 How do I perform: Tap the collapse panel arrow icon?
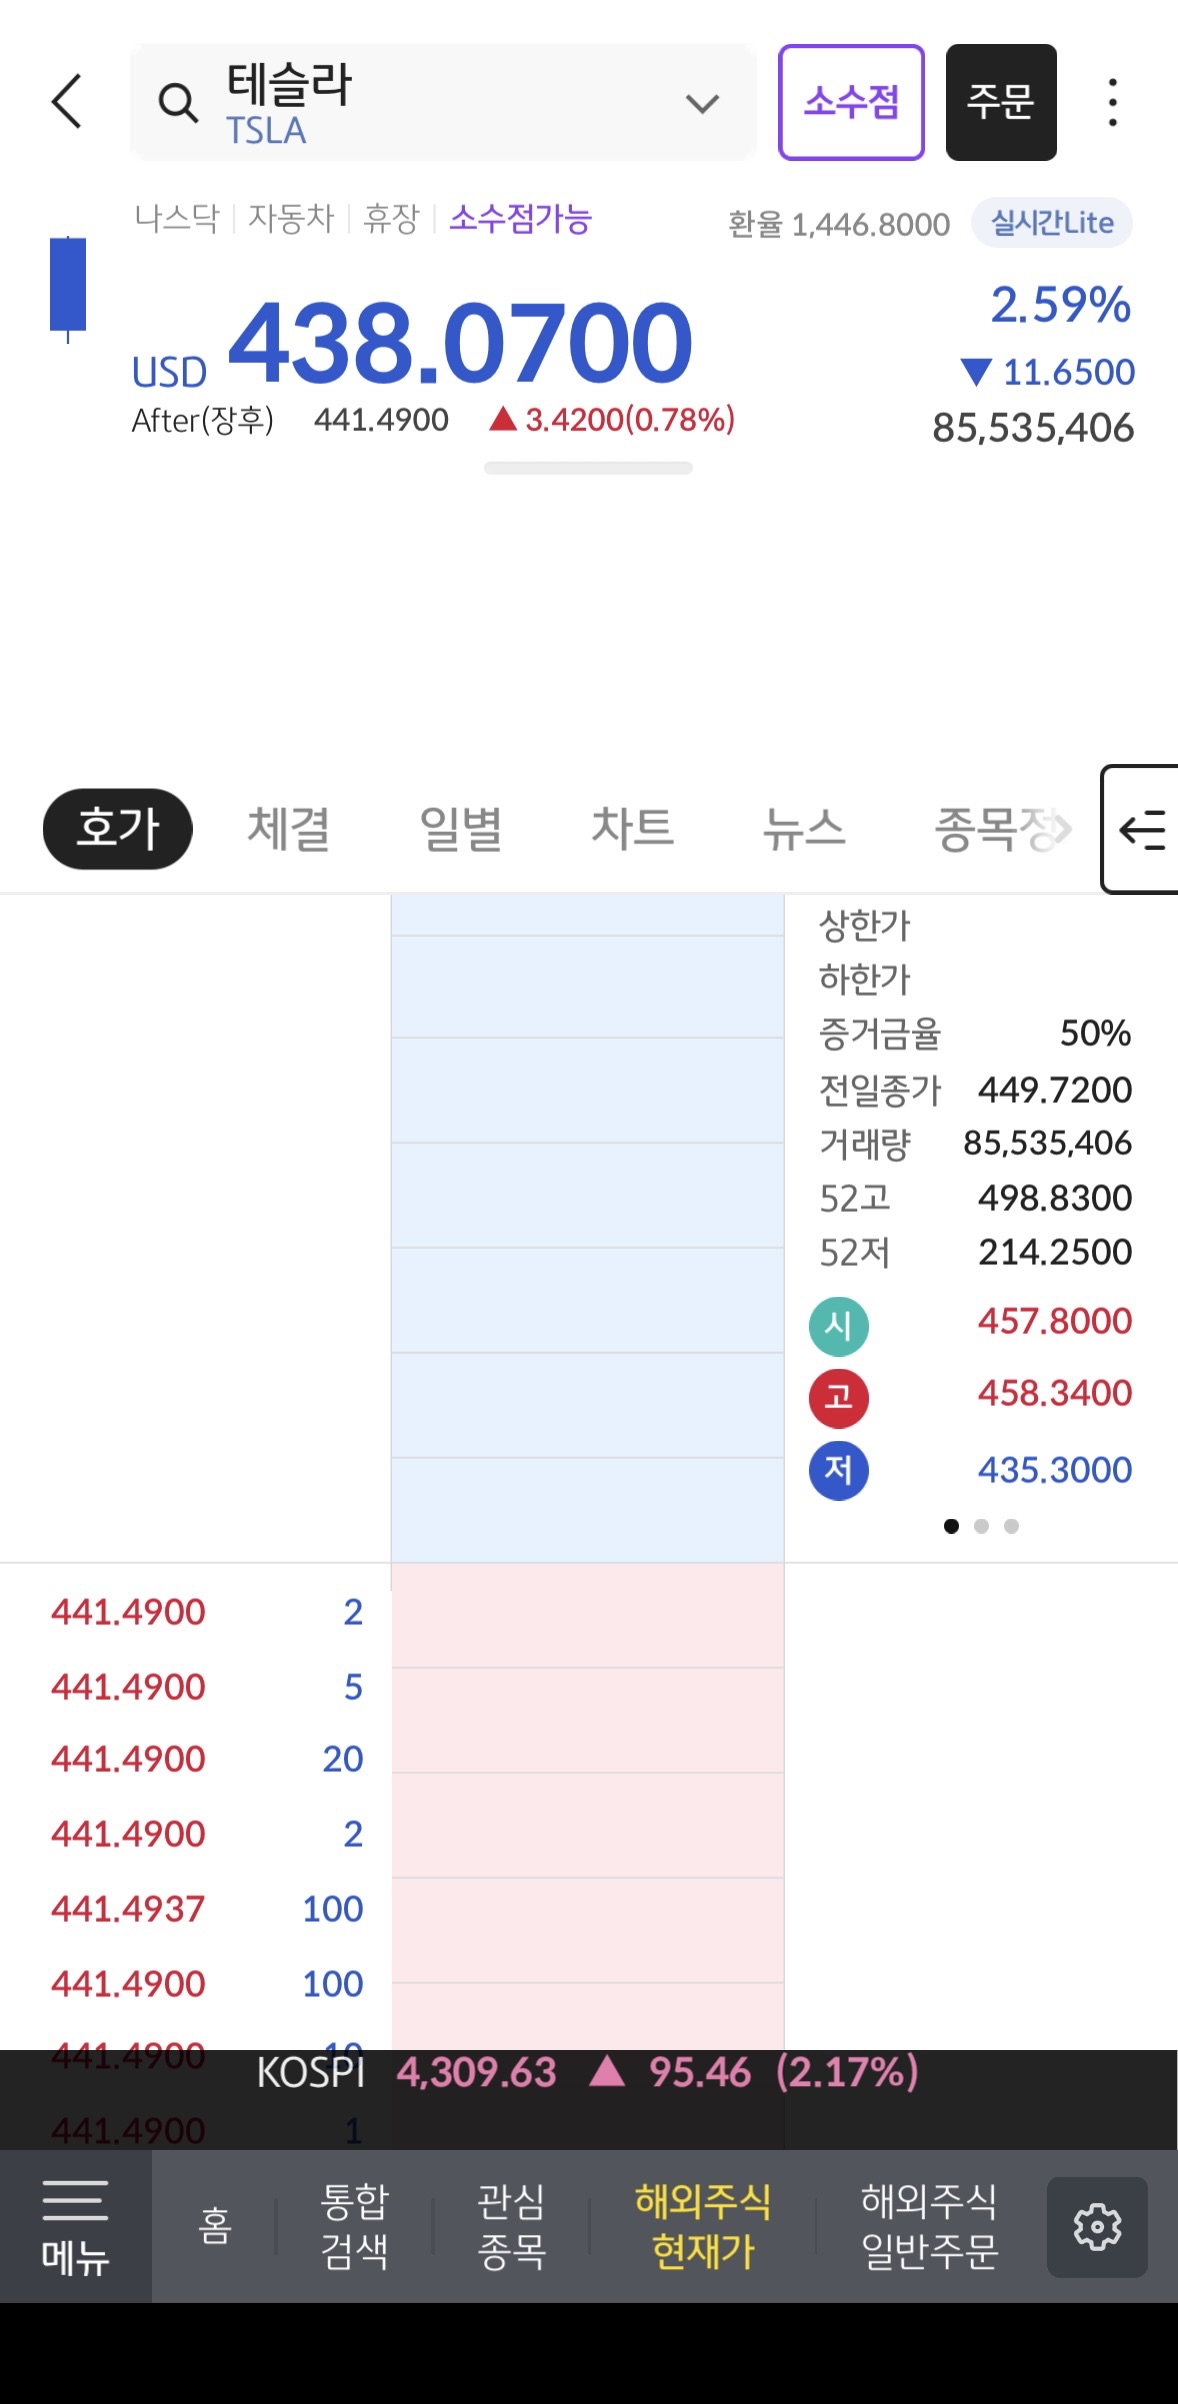[1141, 829]
